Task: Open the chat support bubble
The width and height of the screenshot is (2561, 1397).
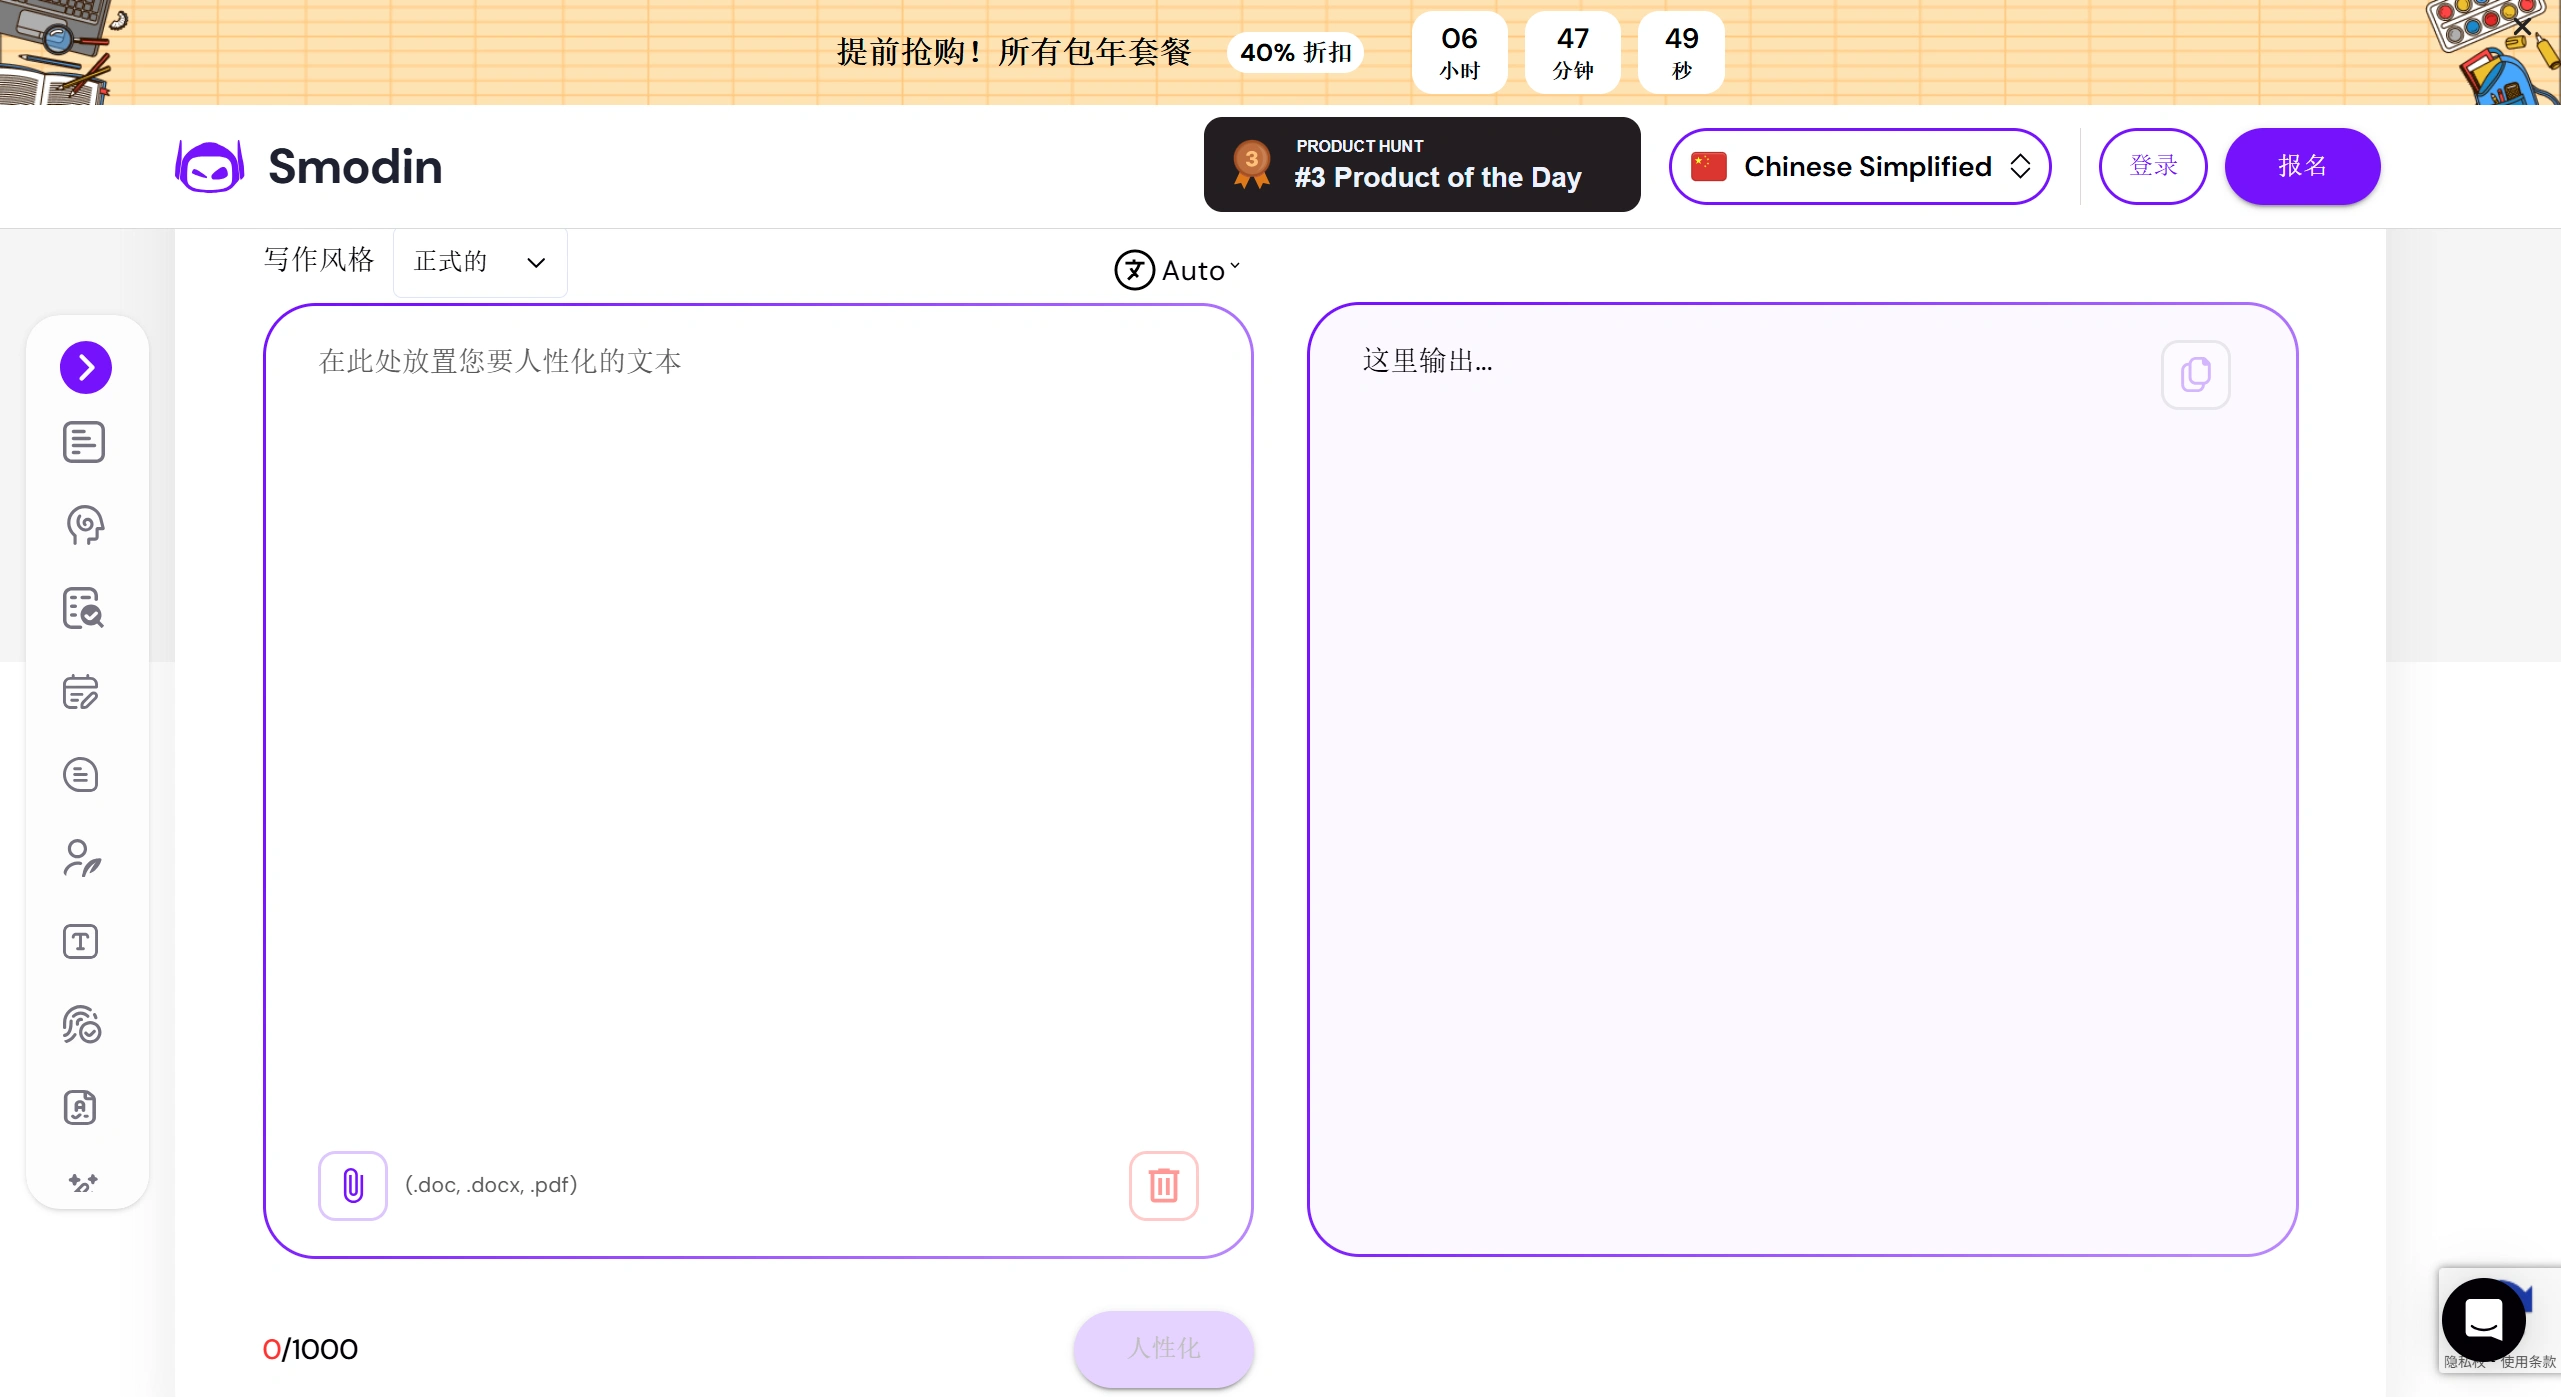Action: [2484, 1320]
